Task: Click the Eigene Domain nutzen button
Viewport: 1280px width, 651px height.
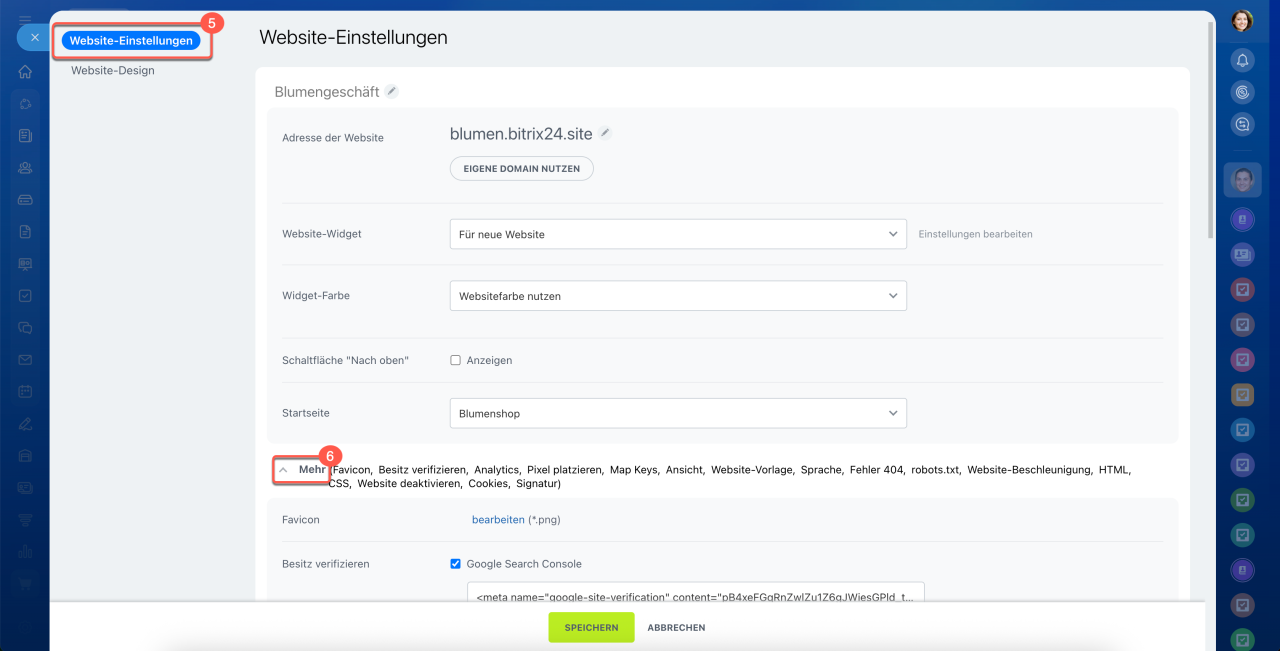Action: [521, 169]
